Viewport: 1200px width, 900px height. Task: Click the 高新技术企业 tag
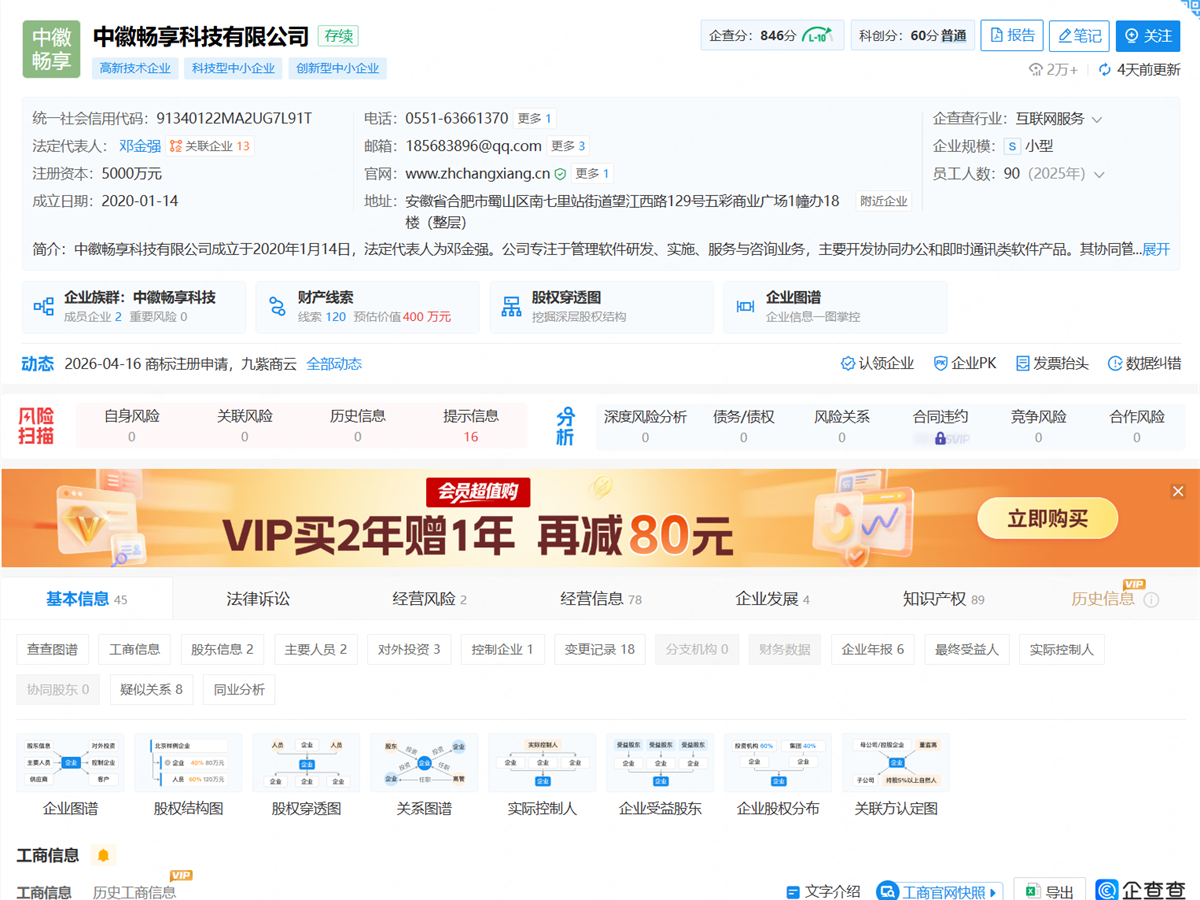[135, 68]
